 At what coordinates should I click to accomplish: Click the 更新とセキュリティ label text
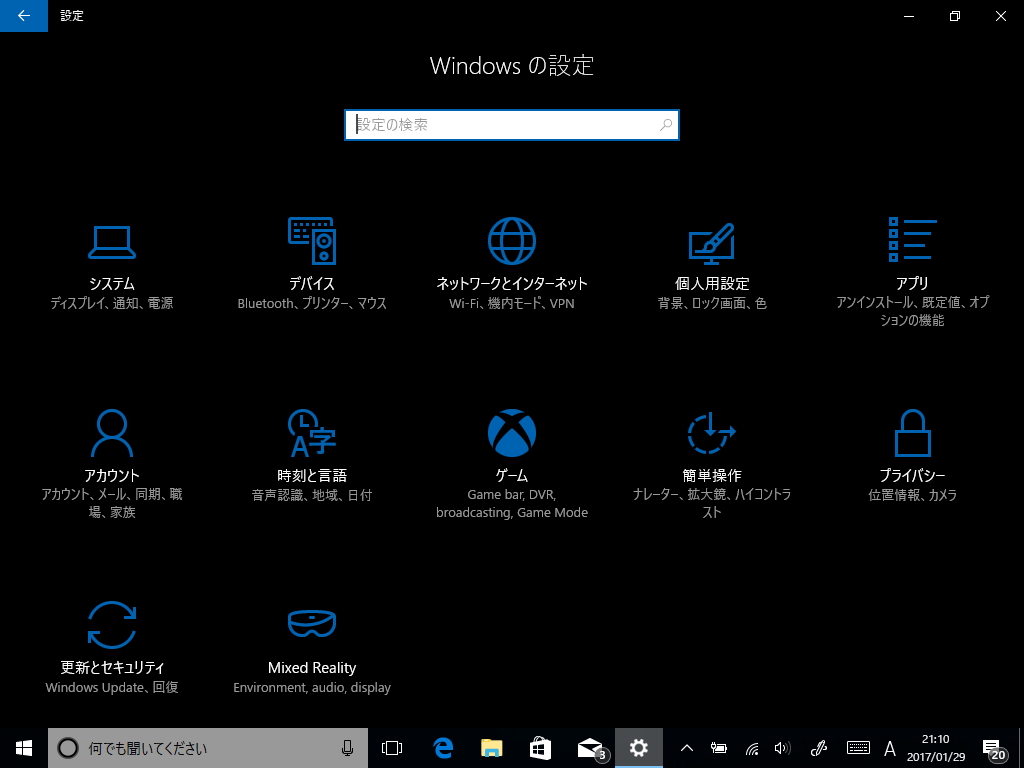(x=112, y=667)
